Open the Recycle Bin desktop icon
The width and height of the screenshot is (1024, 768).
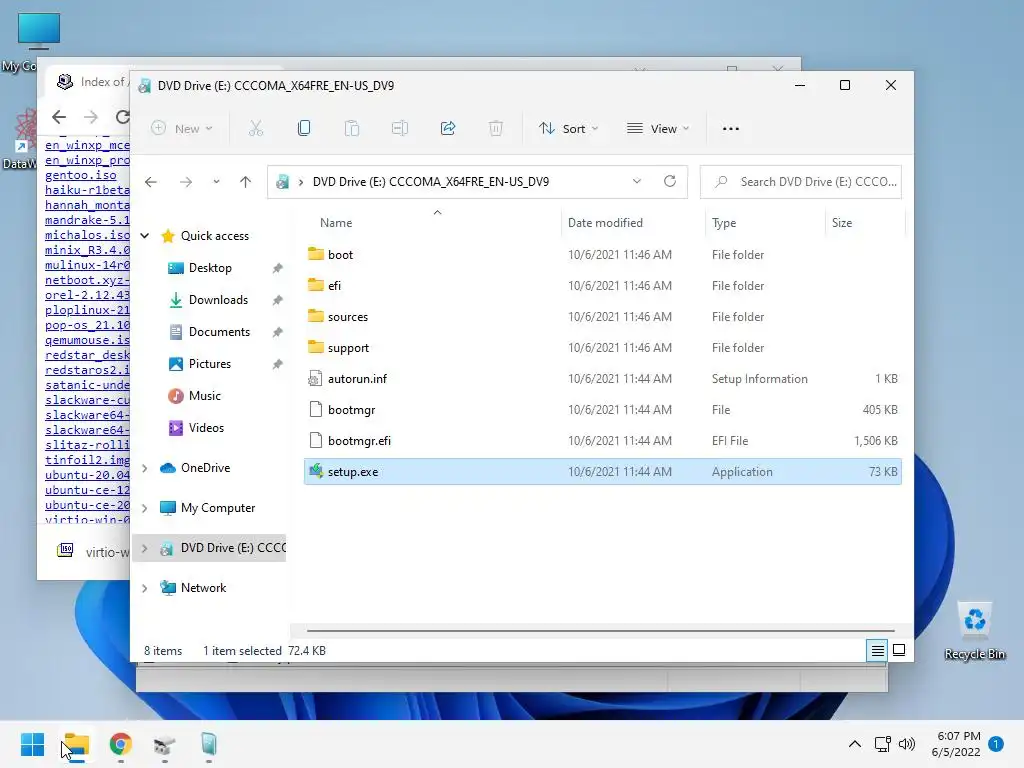(974, 631)
